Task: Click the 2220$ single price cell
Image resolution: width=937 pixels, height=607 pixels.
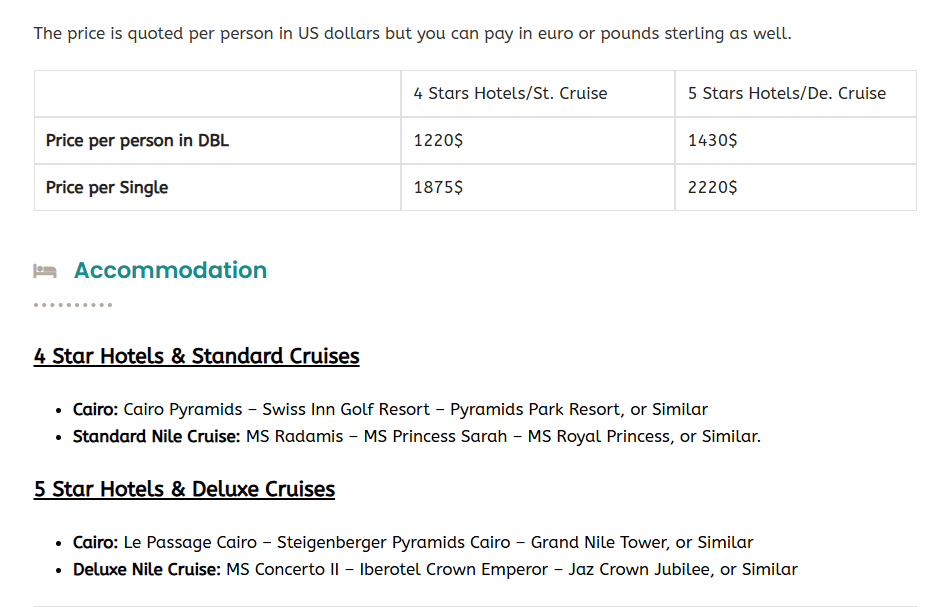Action: [712, 188]
